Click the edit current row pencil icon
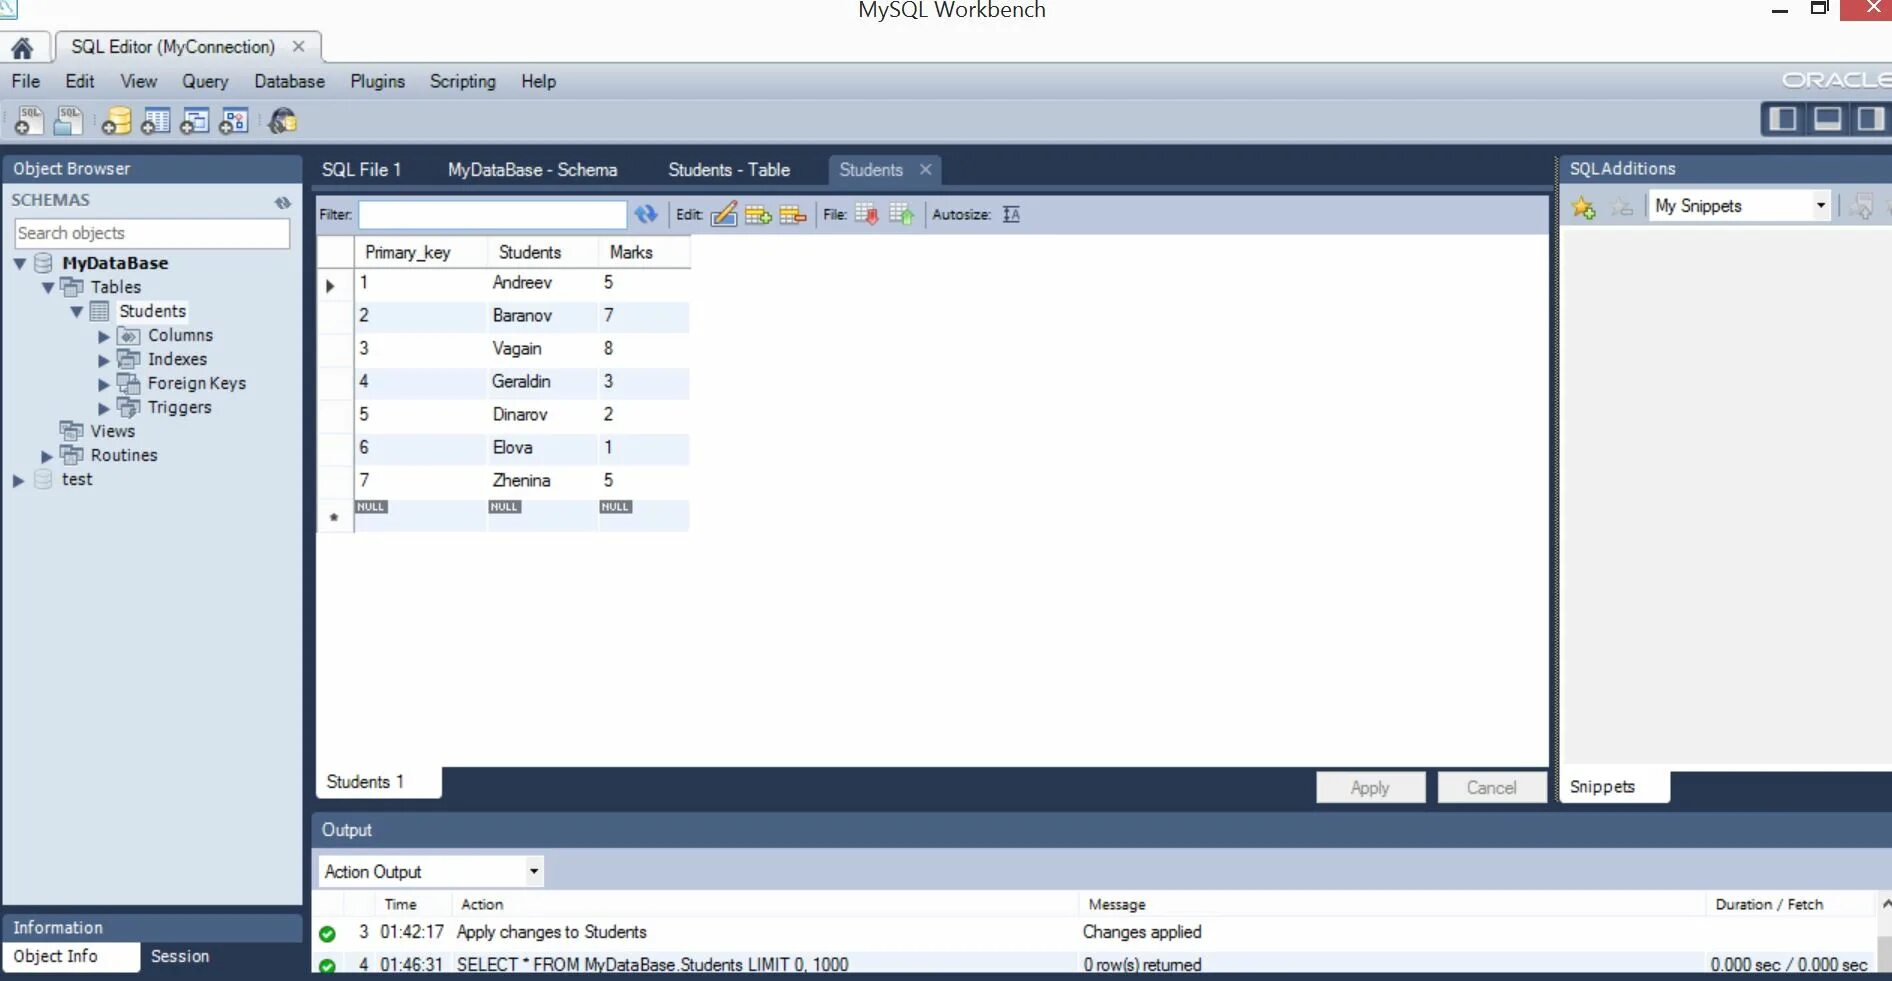This screenshot has width=1892, height=981. pyautogui.click(x=724, y=214)
